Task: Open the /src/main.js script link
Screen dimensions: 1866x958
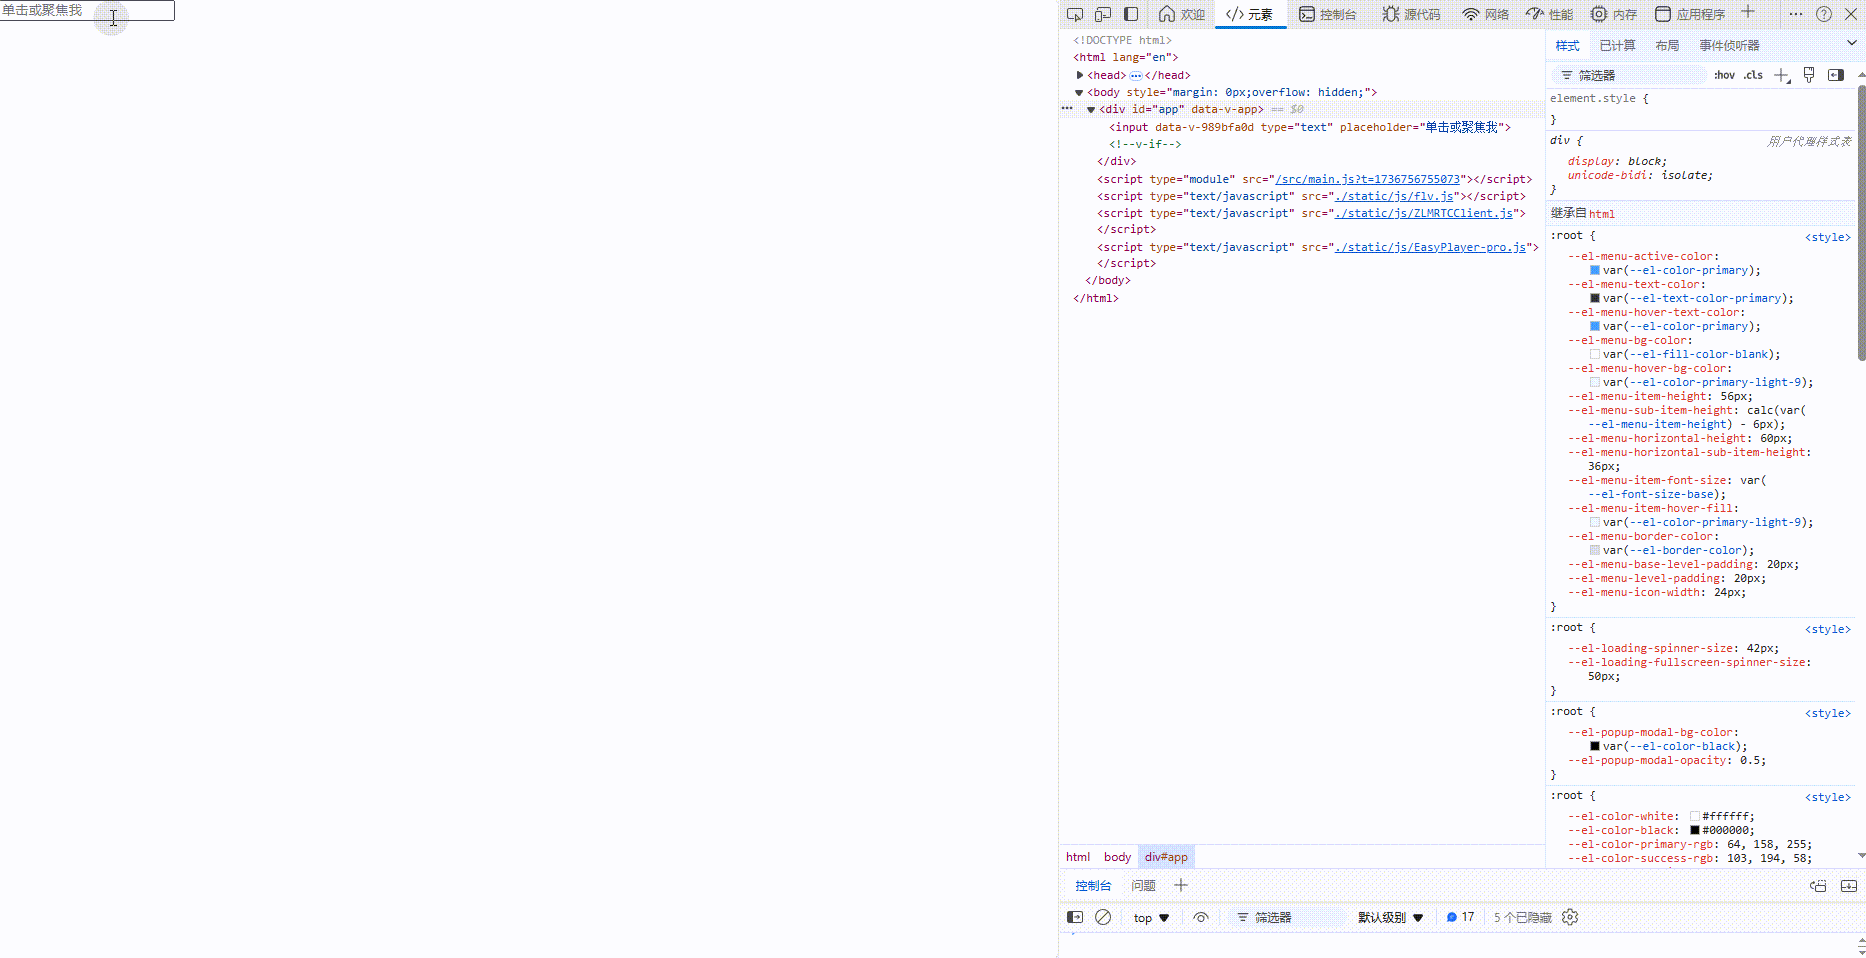Action: point(1367,179)
